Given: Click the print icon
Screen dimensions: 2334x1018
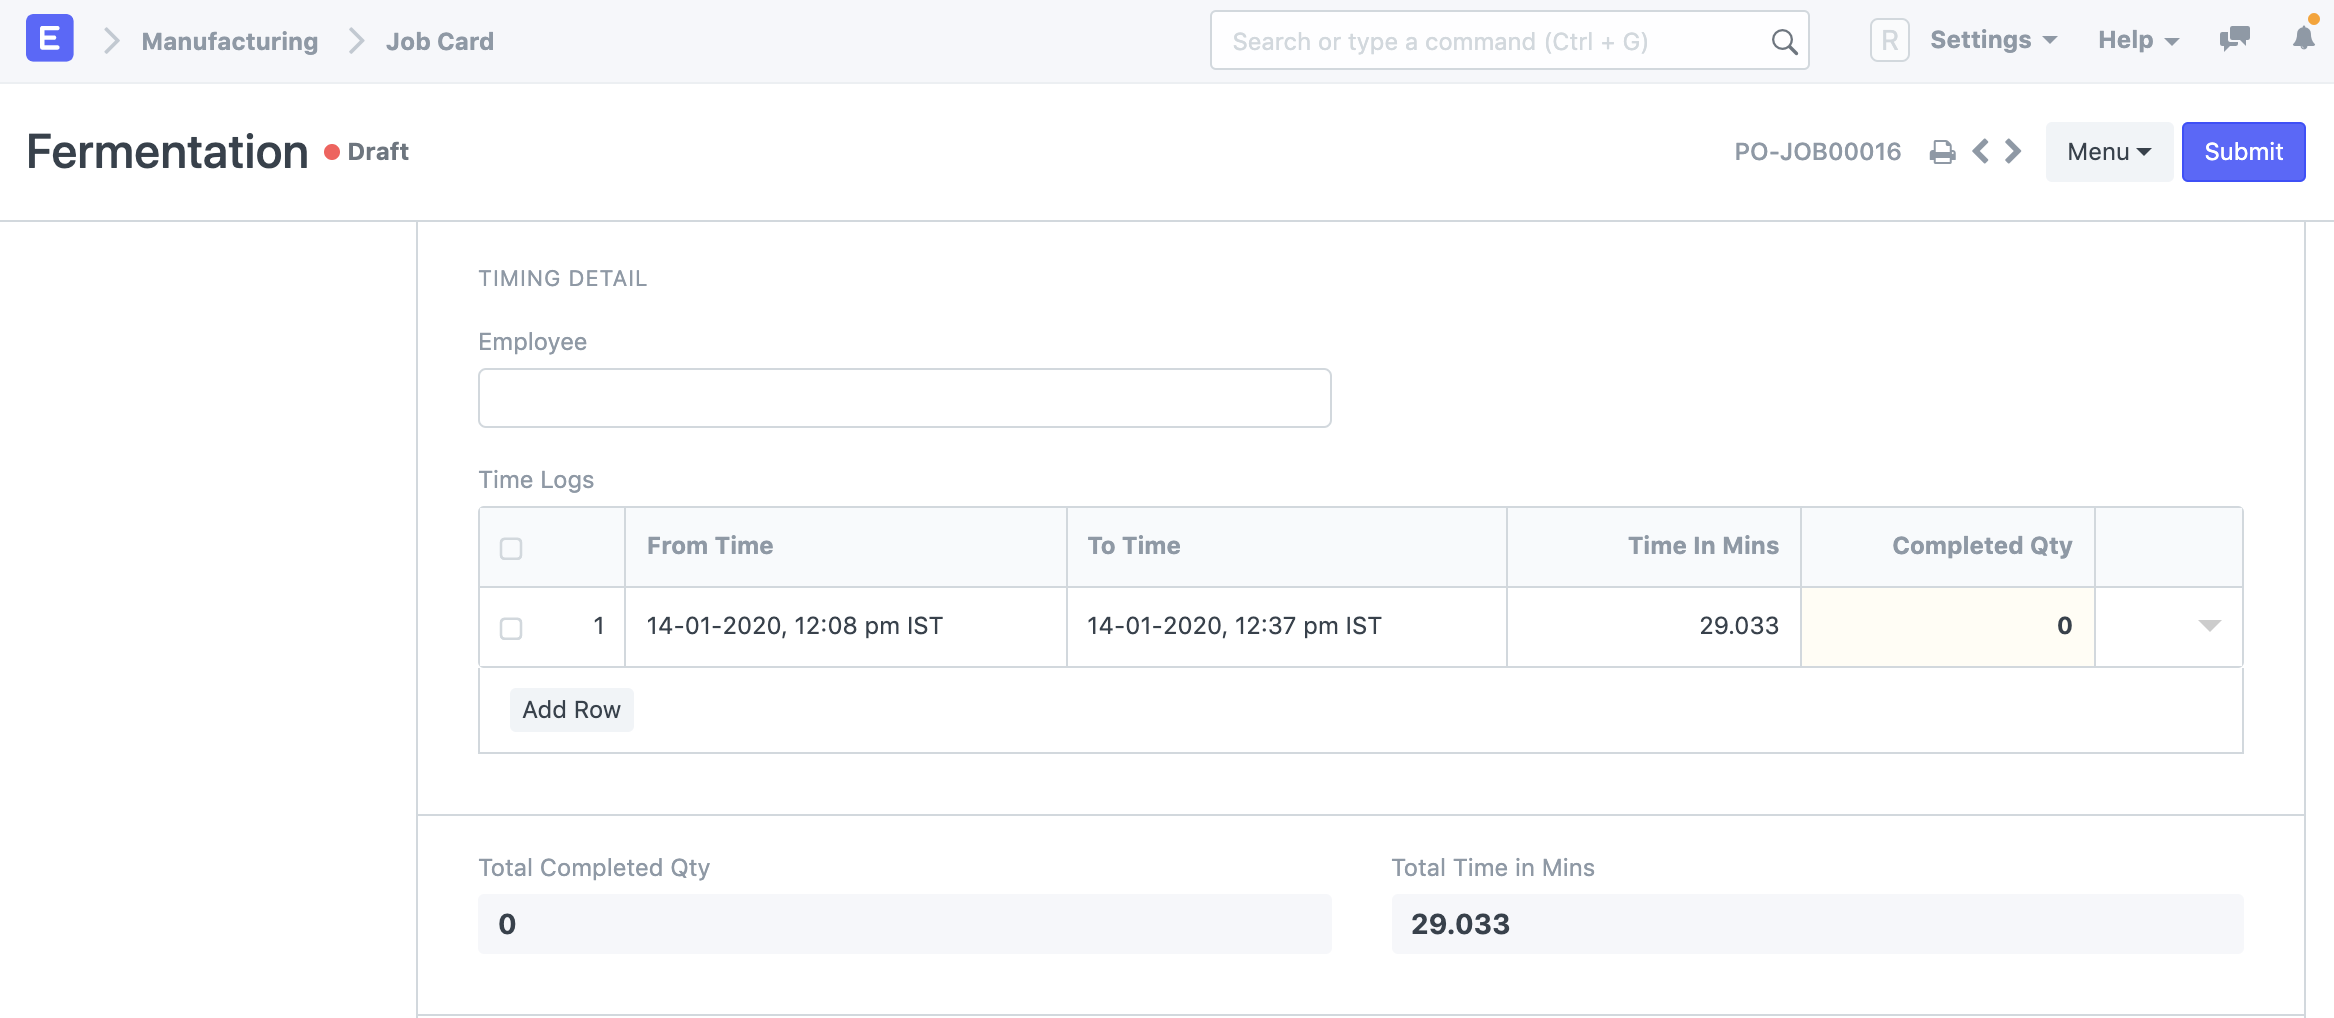Looking at the screenshot, I should point(1942,152).
